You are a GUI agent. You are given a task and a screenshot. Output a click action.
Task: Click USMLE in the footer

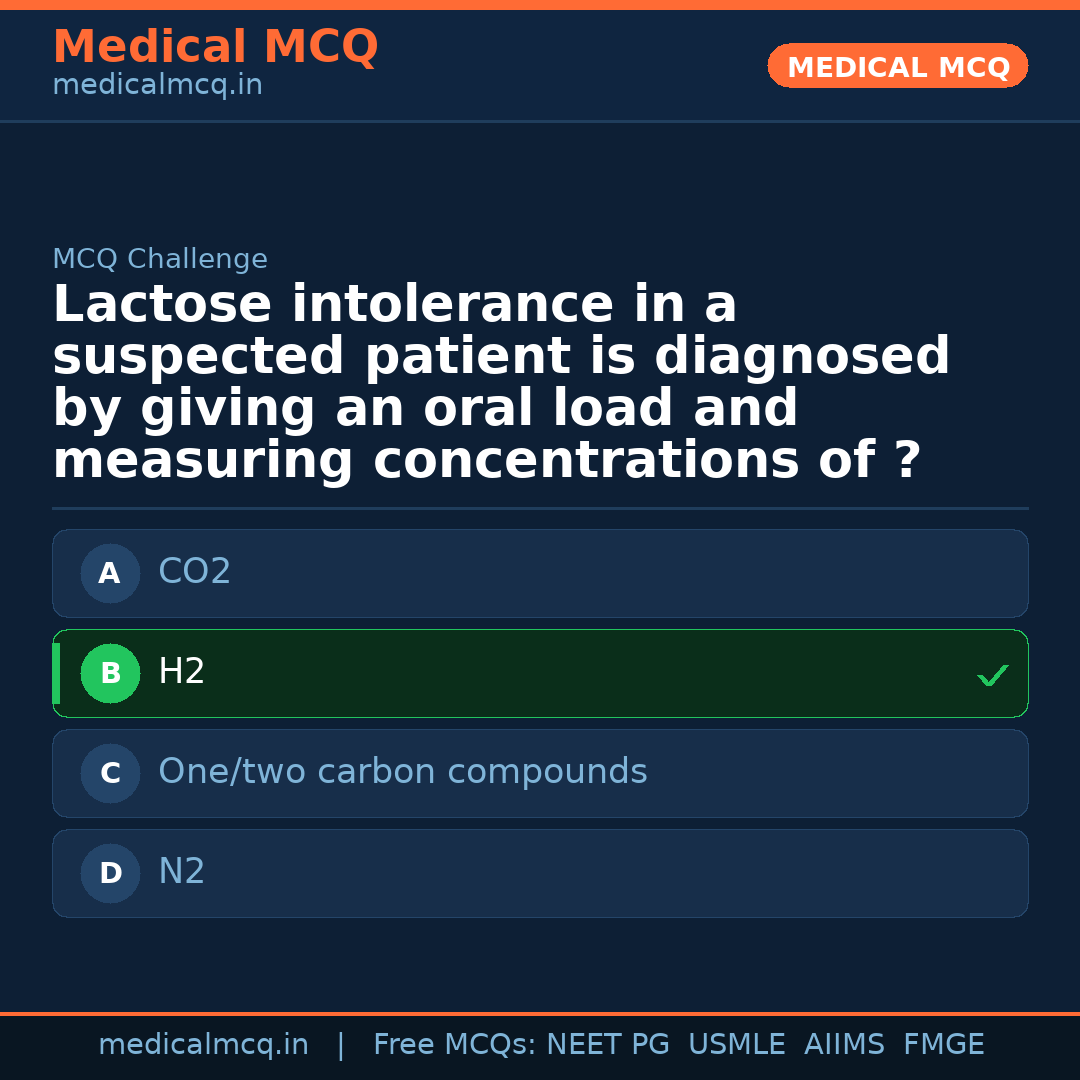pos(736,1045)
